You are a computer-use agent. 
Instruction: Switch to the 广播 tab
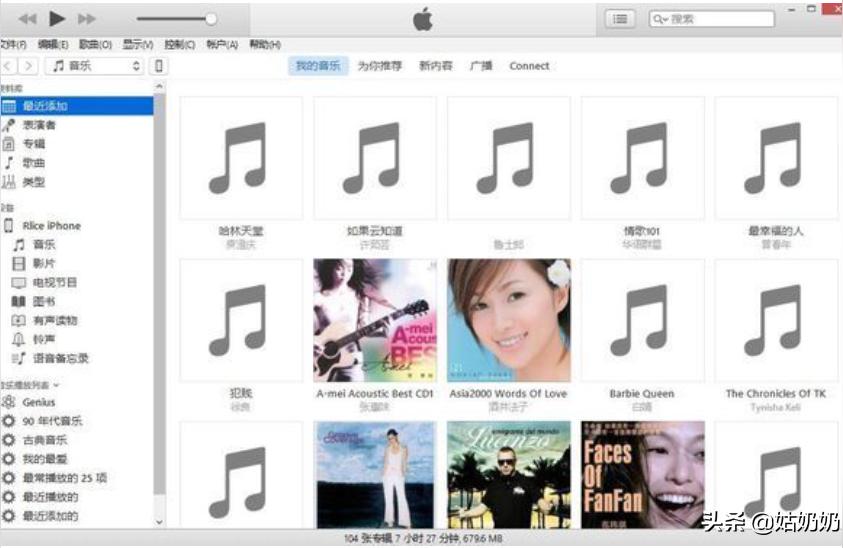pyautogui.click(x=481, y=66)
